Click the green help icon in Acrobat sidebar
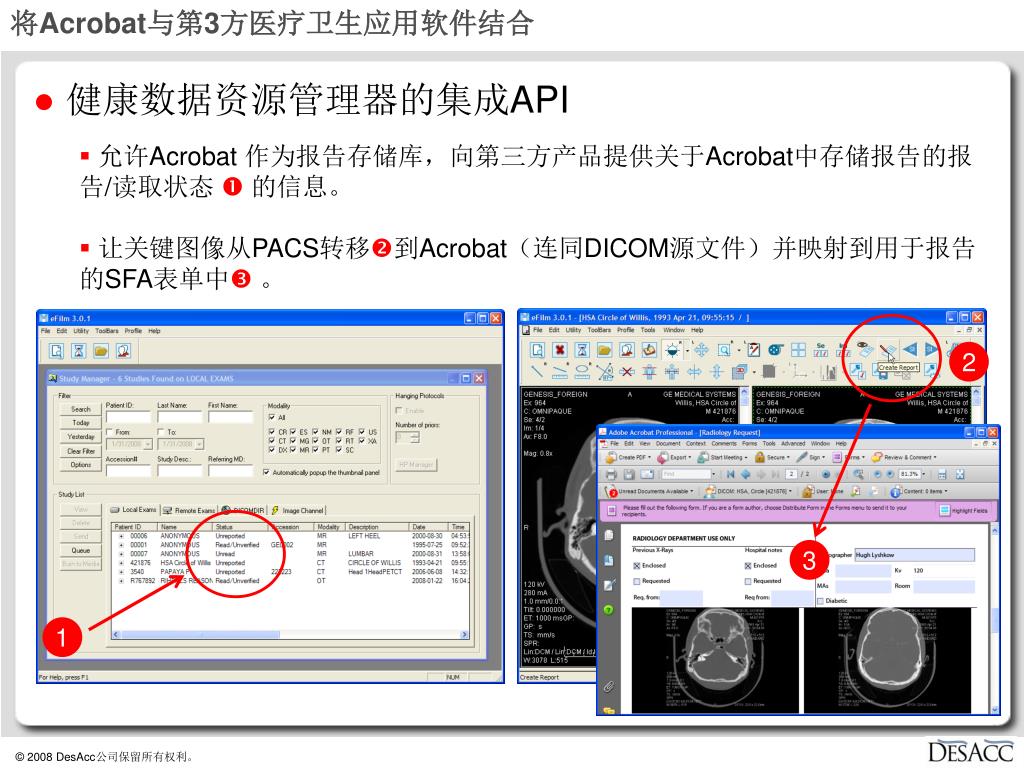The image size is (1024, 768). [x=609, y=609]
